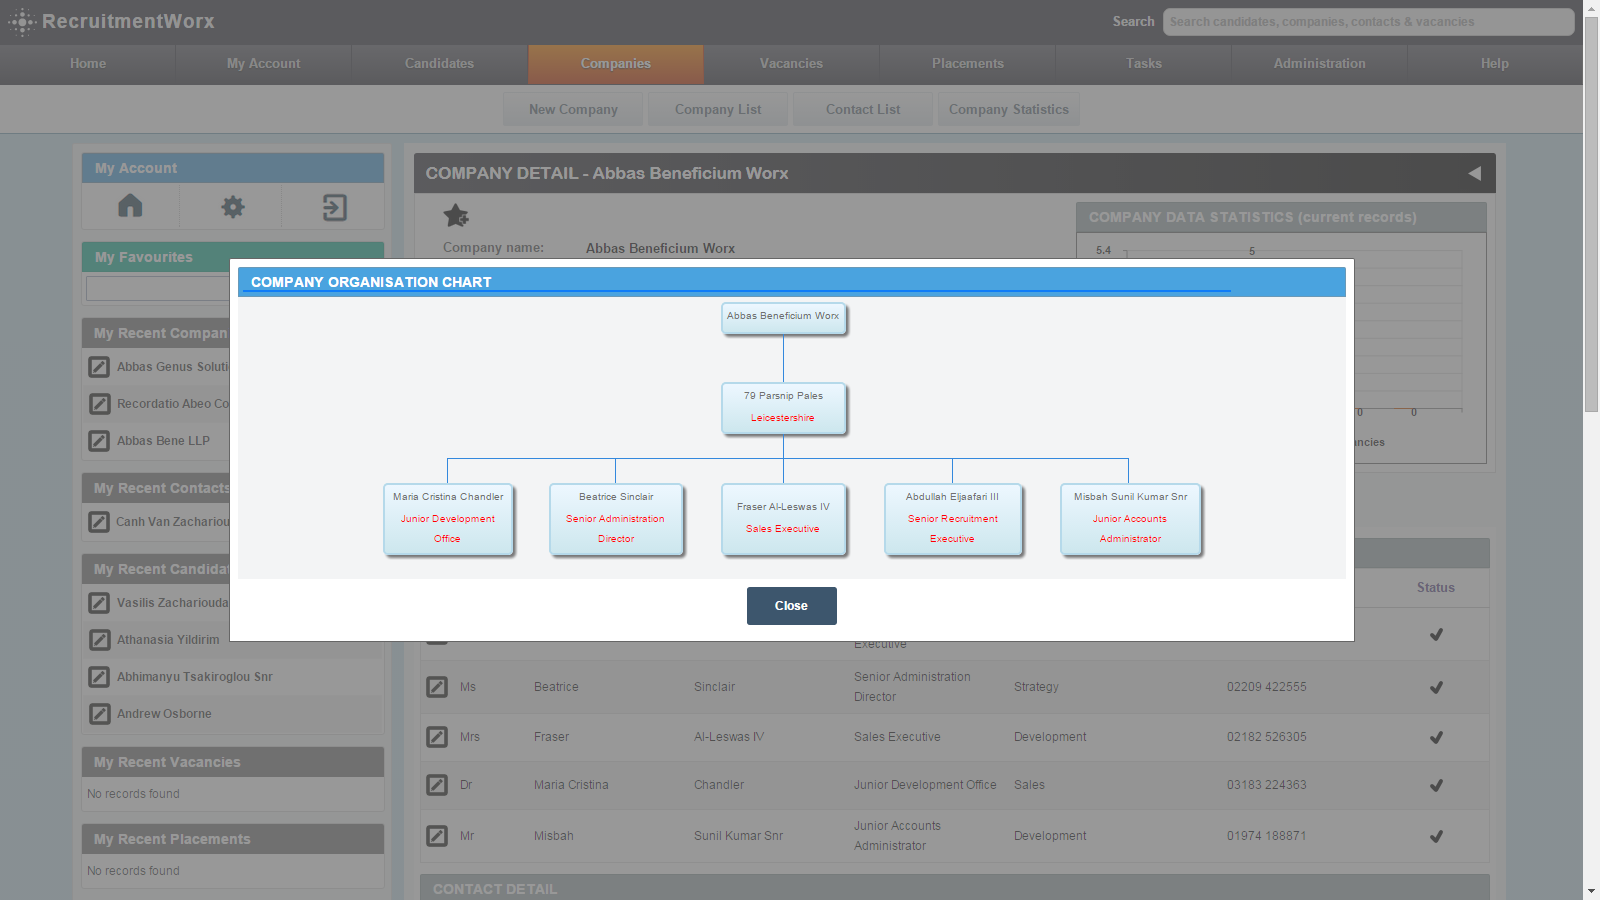Open the Tasks tab

pyautogui.click(x=1144, y=64)
